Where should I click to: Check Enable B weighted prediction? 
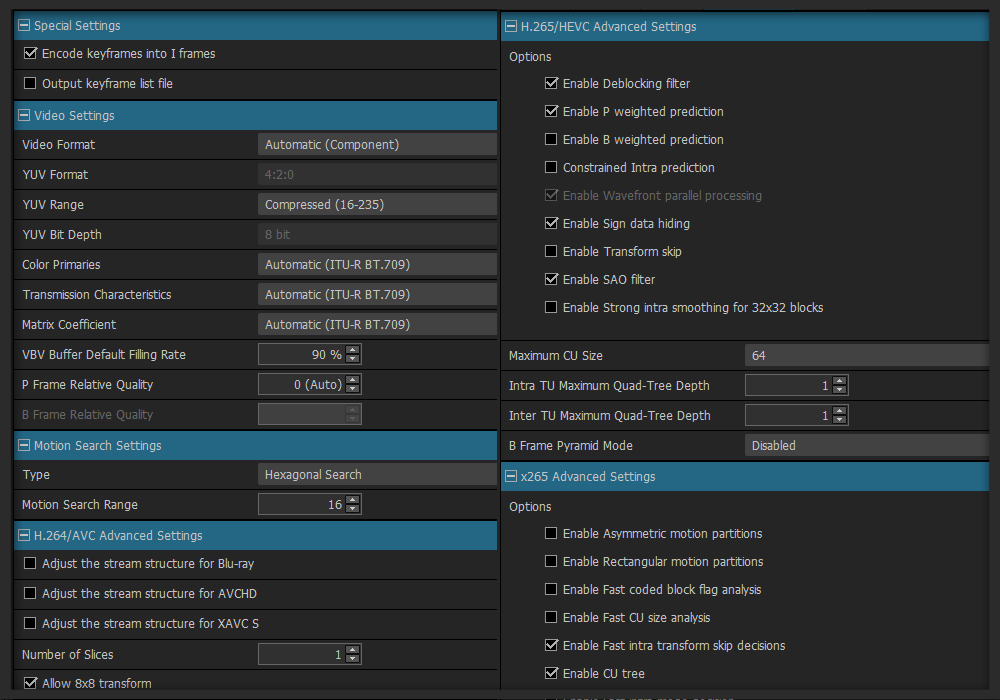pos(551,140)
